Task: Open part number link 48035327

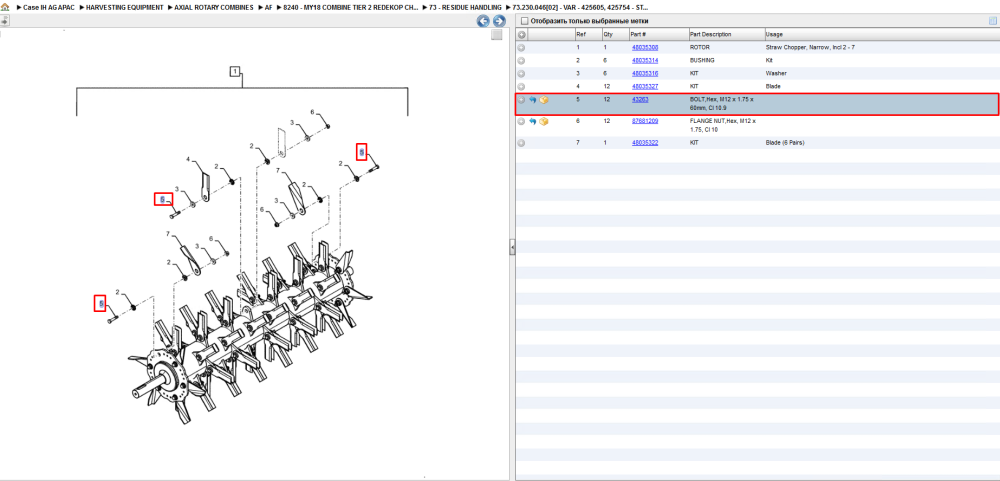Action: [645, 86]
